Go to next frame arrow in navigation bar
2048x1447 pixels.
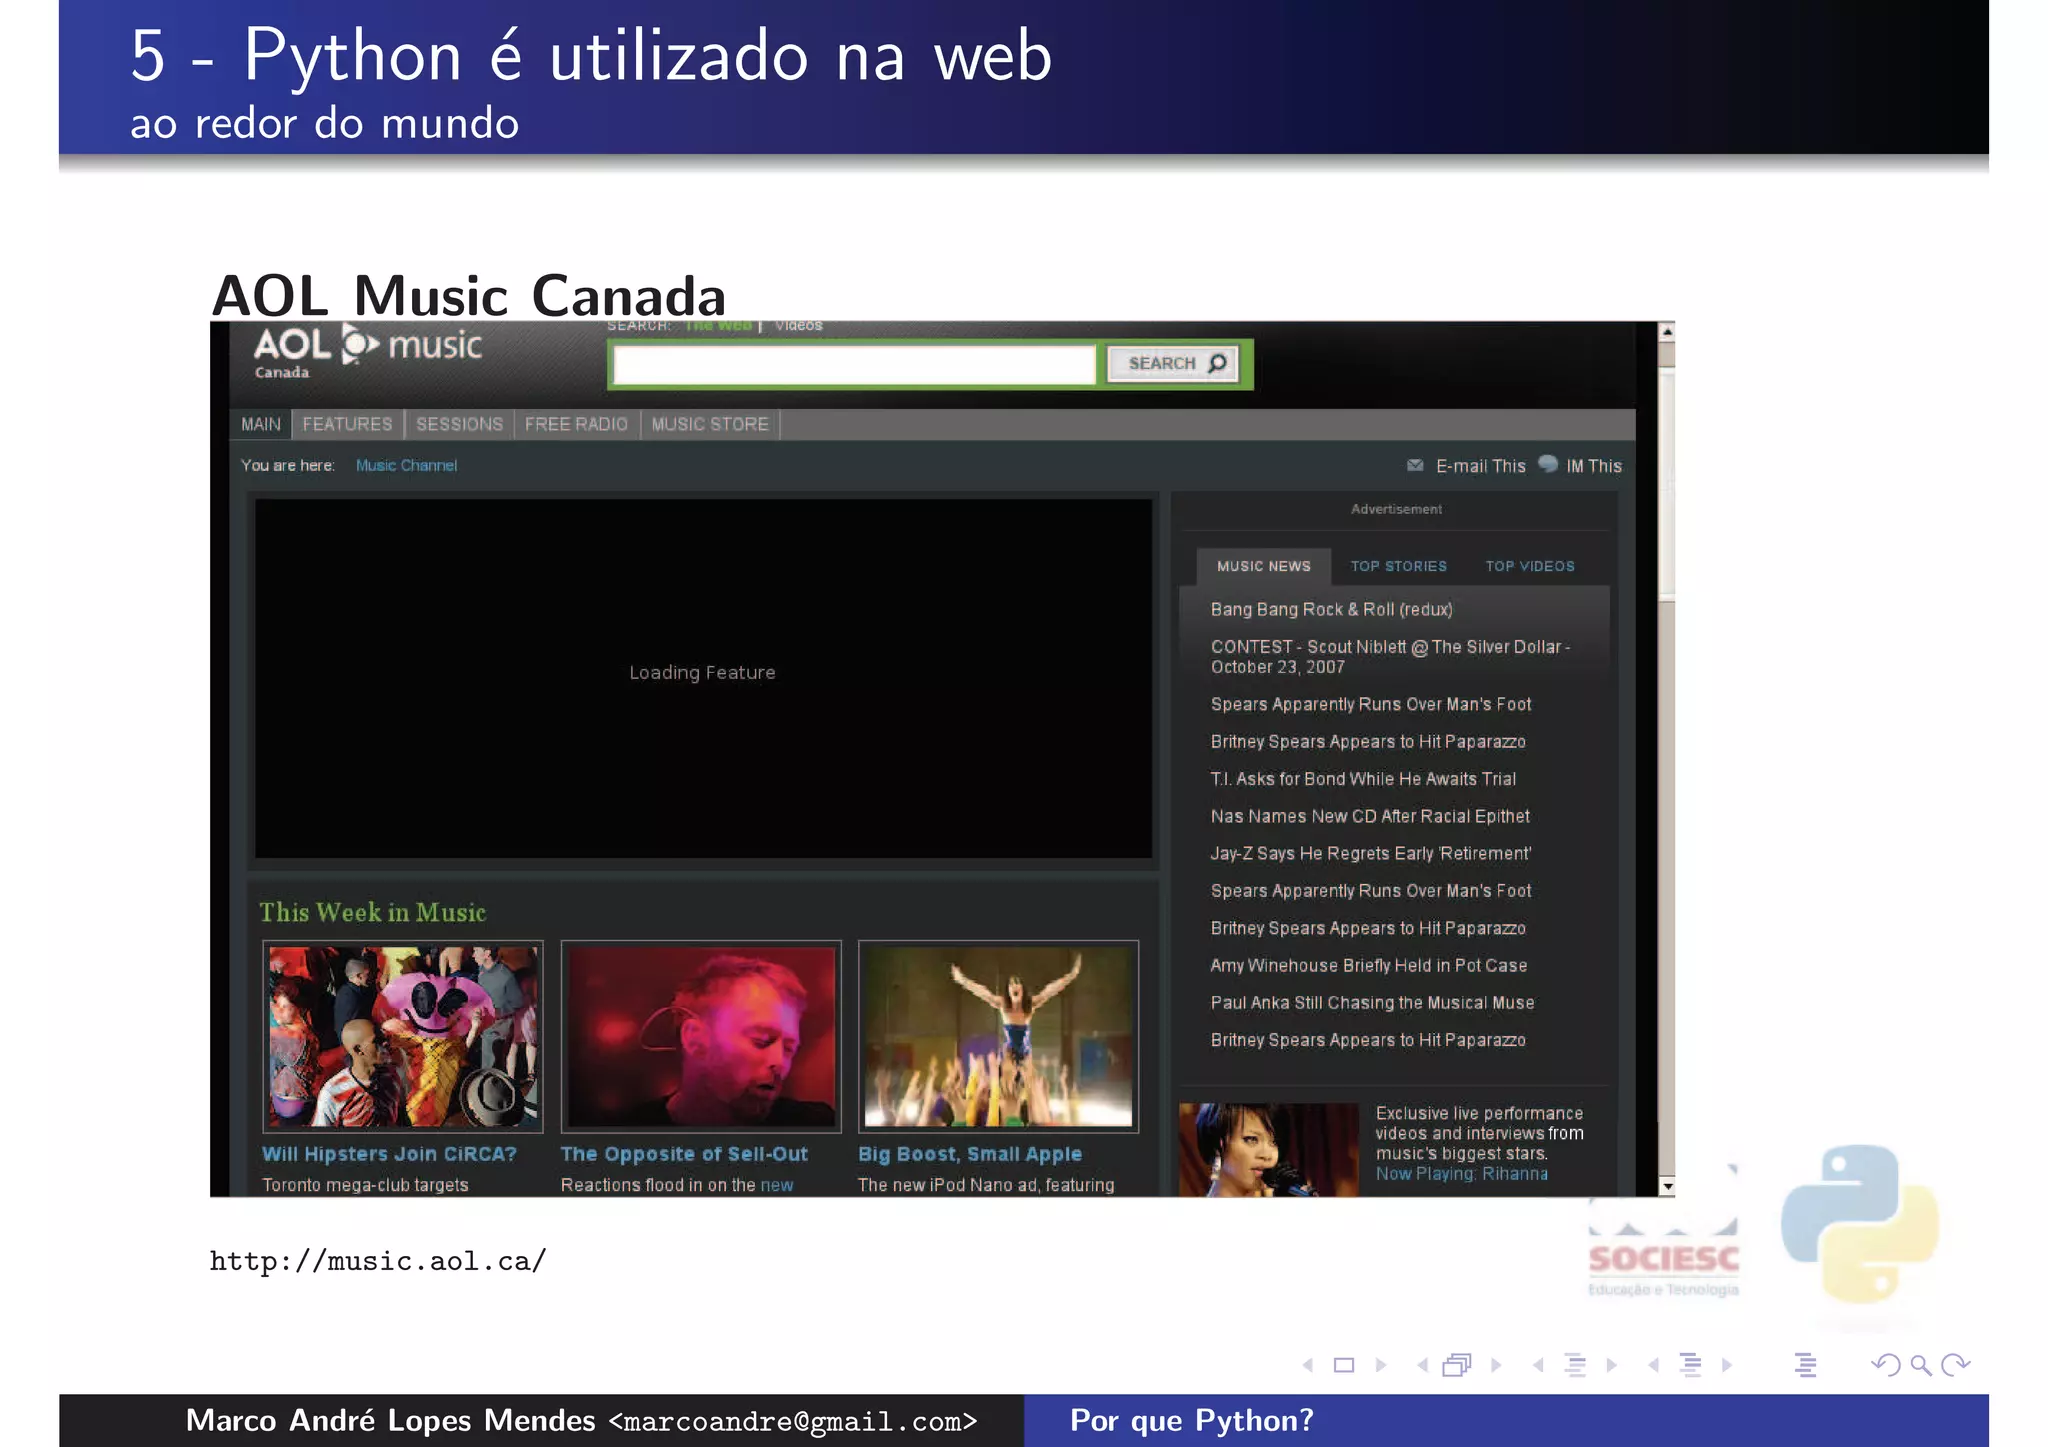[x=1497, y=1365]
